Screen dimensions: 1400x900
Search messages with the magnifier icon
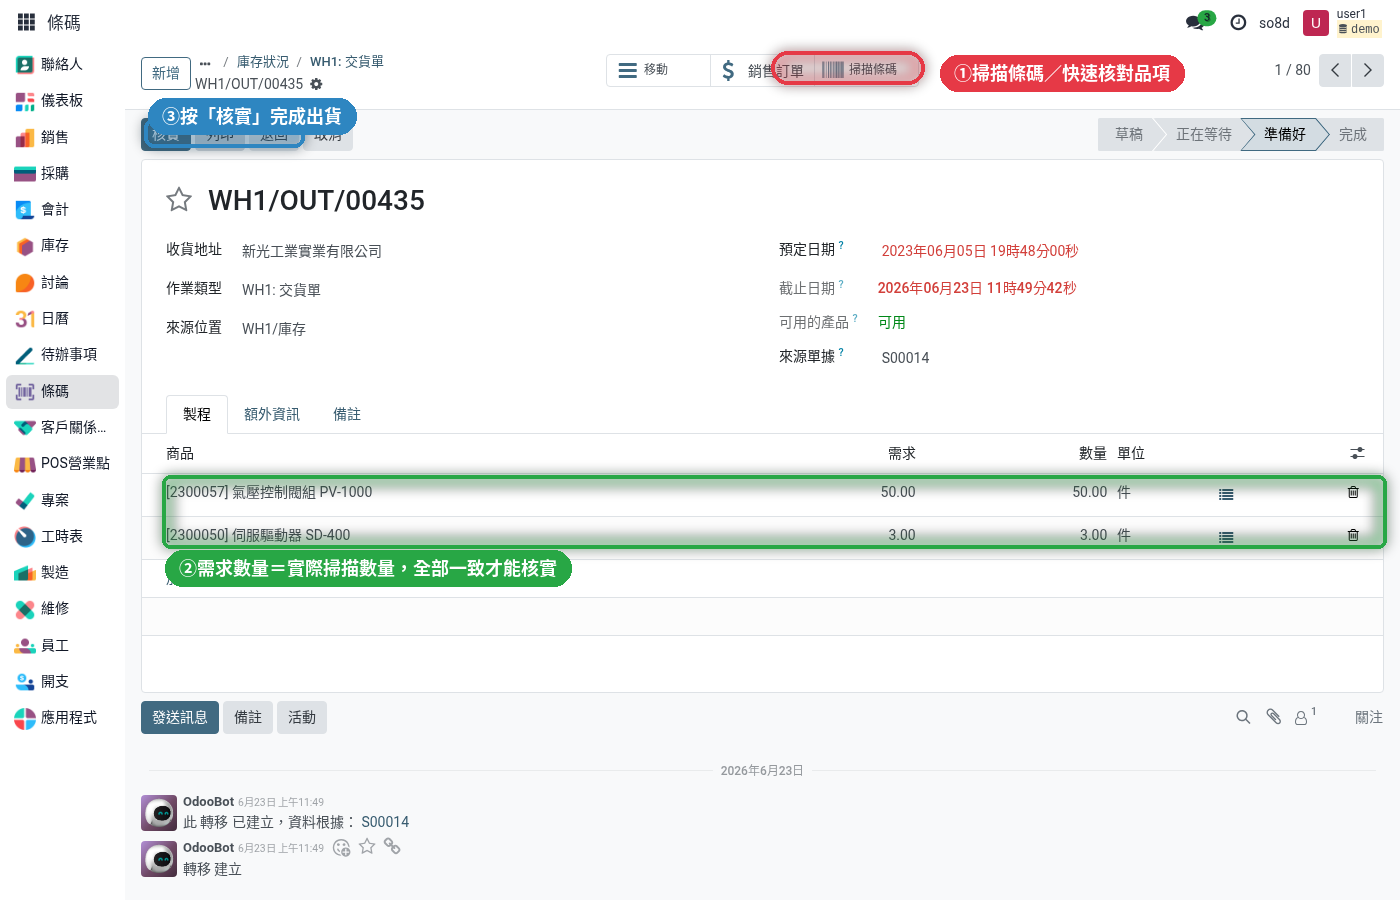coord(1243,717)
